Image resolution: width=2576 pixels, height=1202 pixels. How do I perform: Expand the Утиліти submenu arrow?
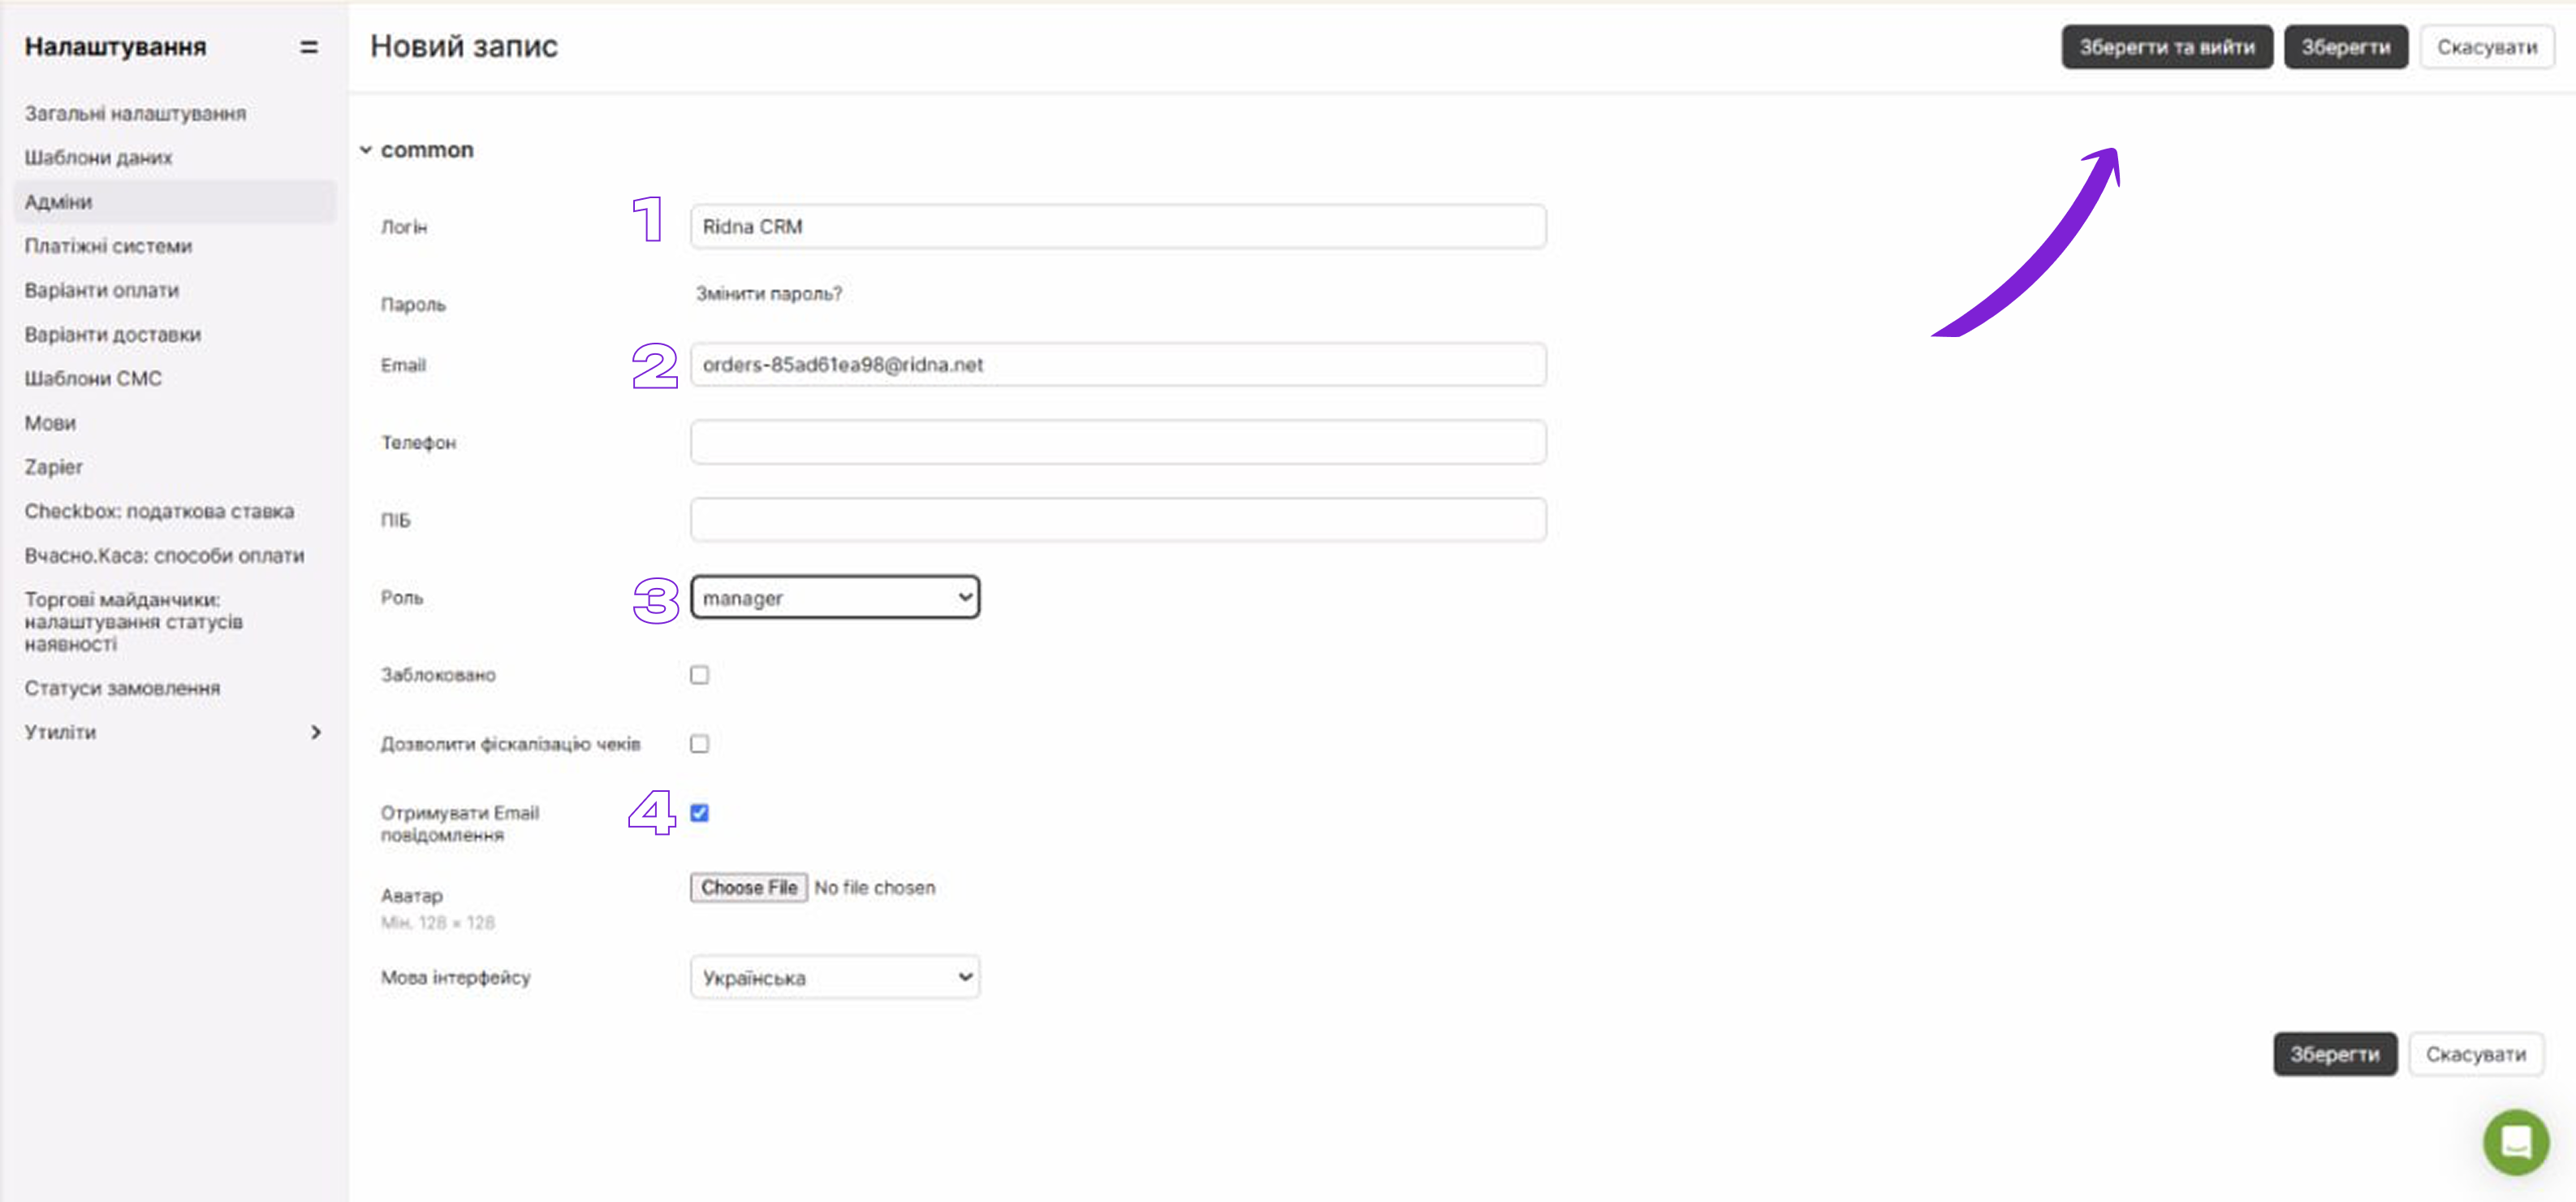tap(316, 732)
